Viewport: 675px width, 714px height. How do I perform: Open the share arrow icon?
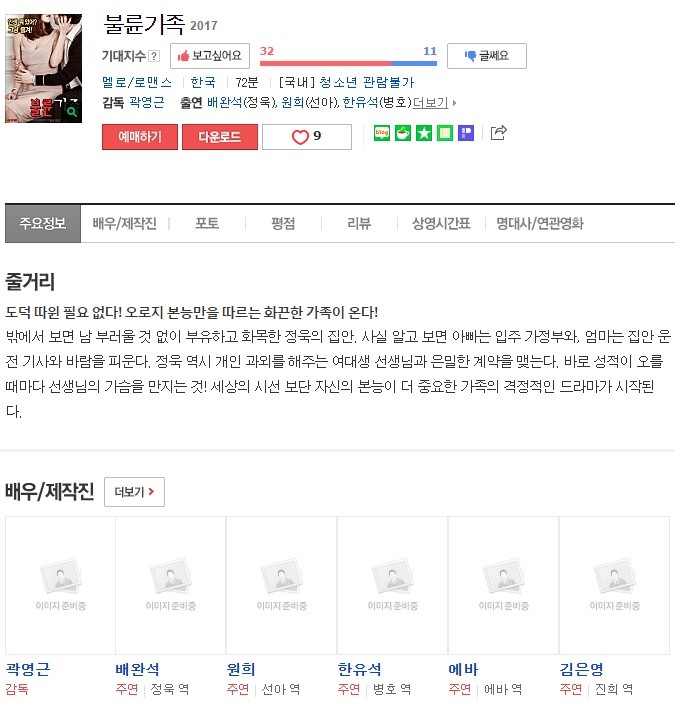[x=498, y=133]
